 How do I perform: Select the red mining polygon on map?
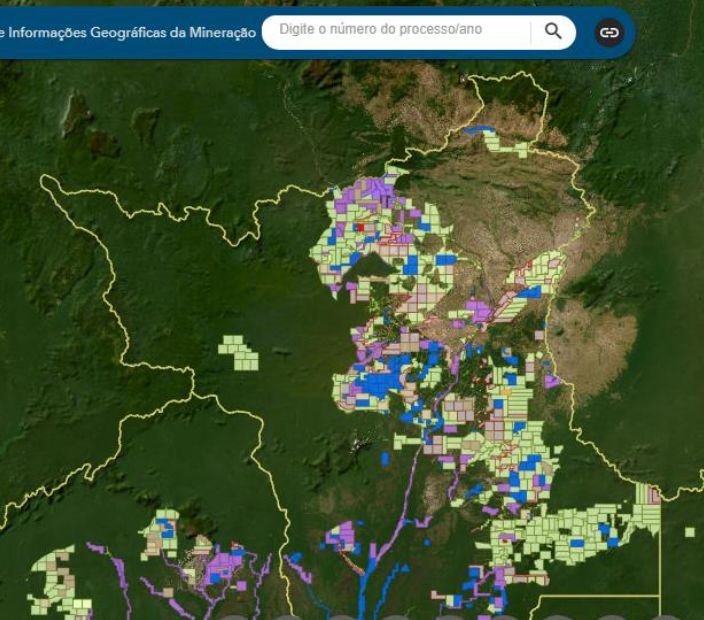pyautogui.click(x=360, y=227)
